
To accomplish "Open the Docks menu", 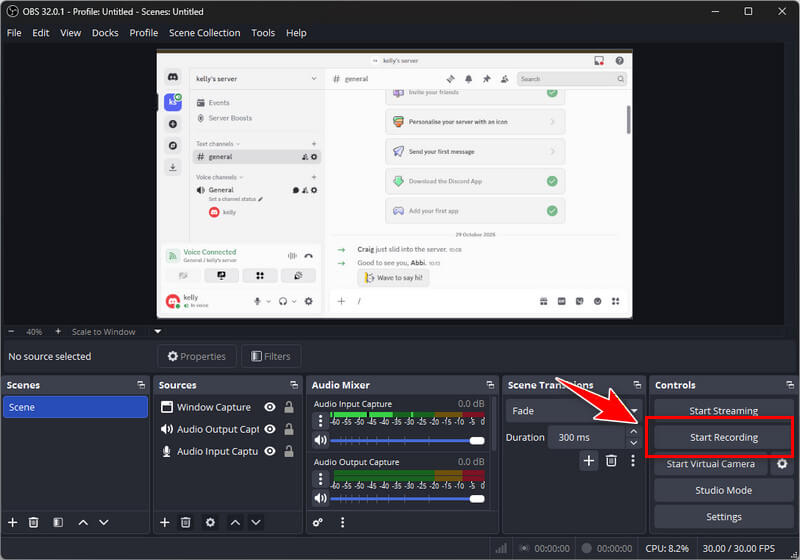I will pyautogui.click(x=105, y=33).
